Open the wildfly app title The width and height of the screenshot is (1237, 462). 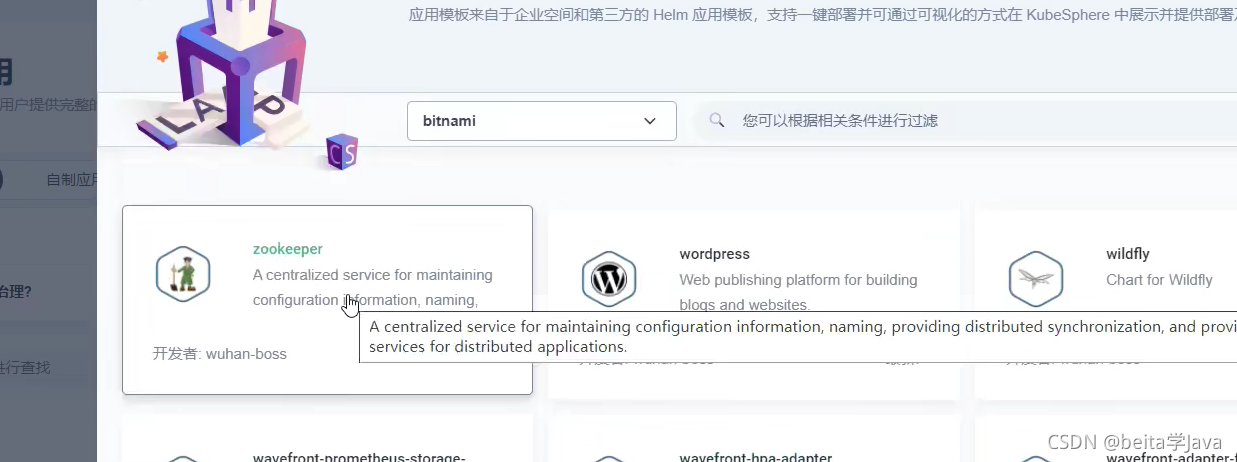click(x=1128, y=254)
